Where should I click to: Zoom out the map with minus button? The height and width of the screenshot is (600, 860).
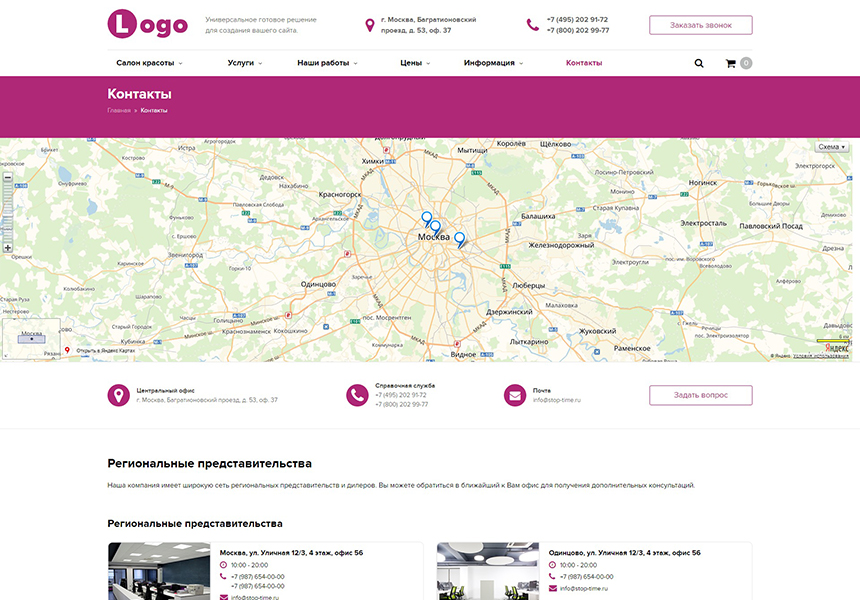coord(8,177)
